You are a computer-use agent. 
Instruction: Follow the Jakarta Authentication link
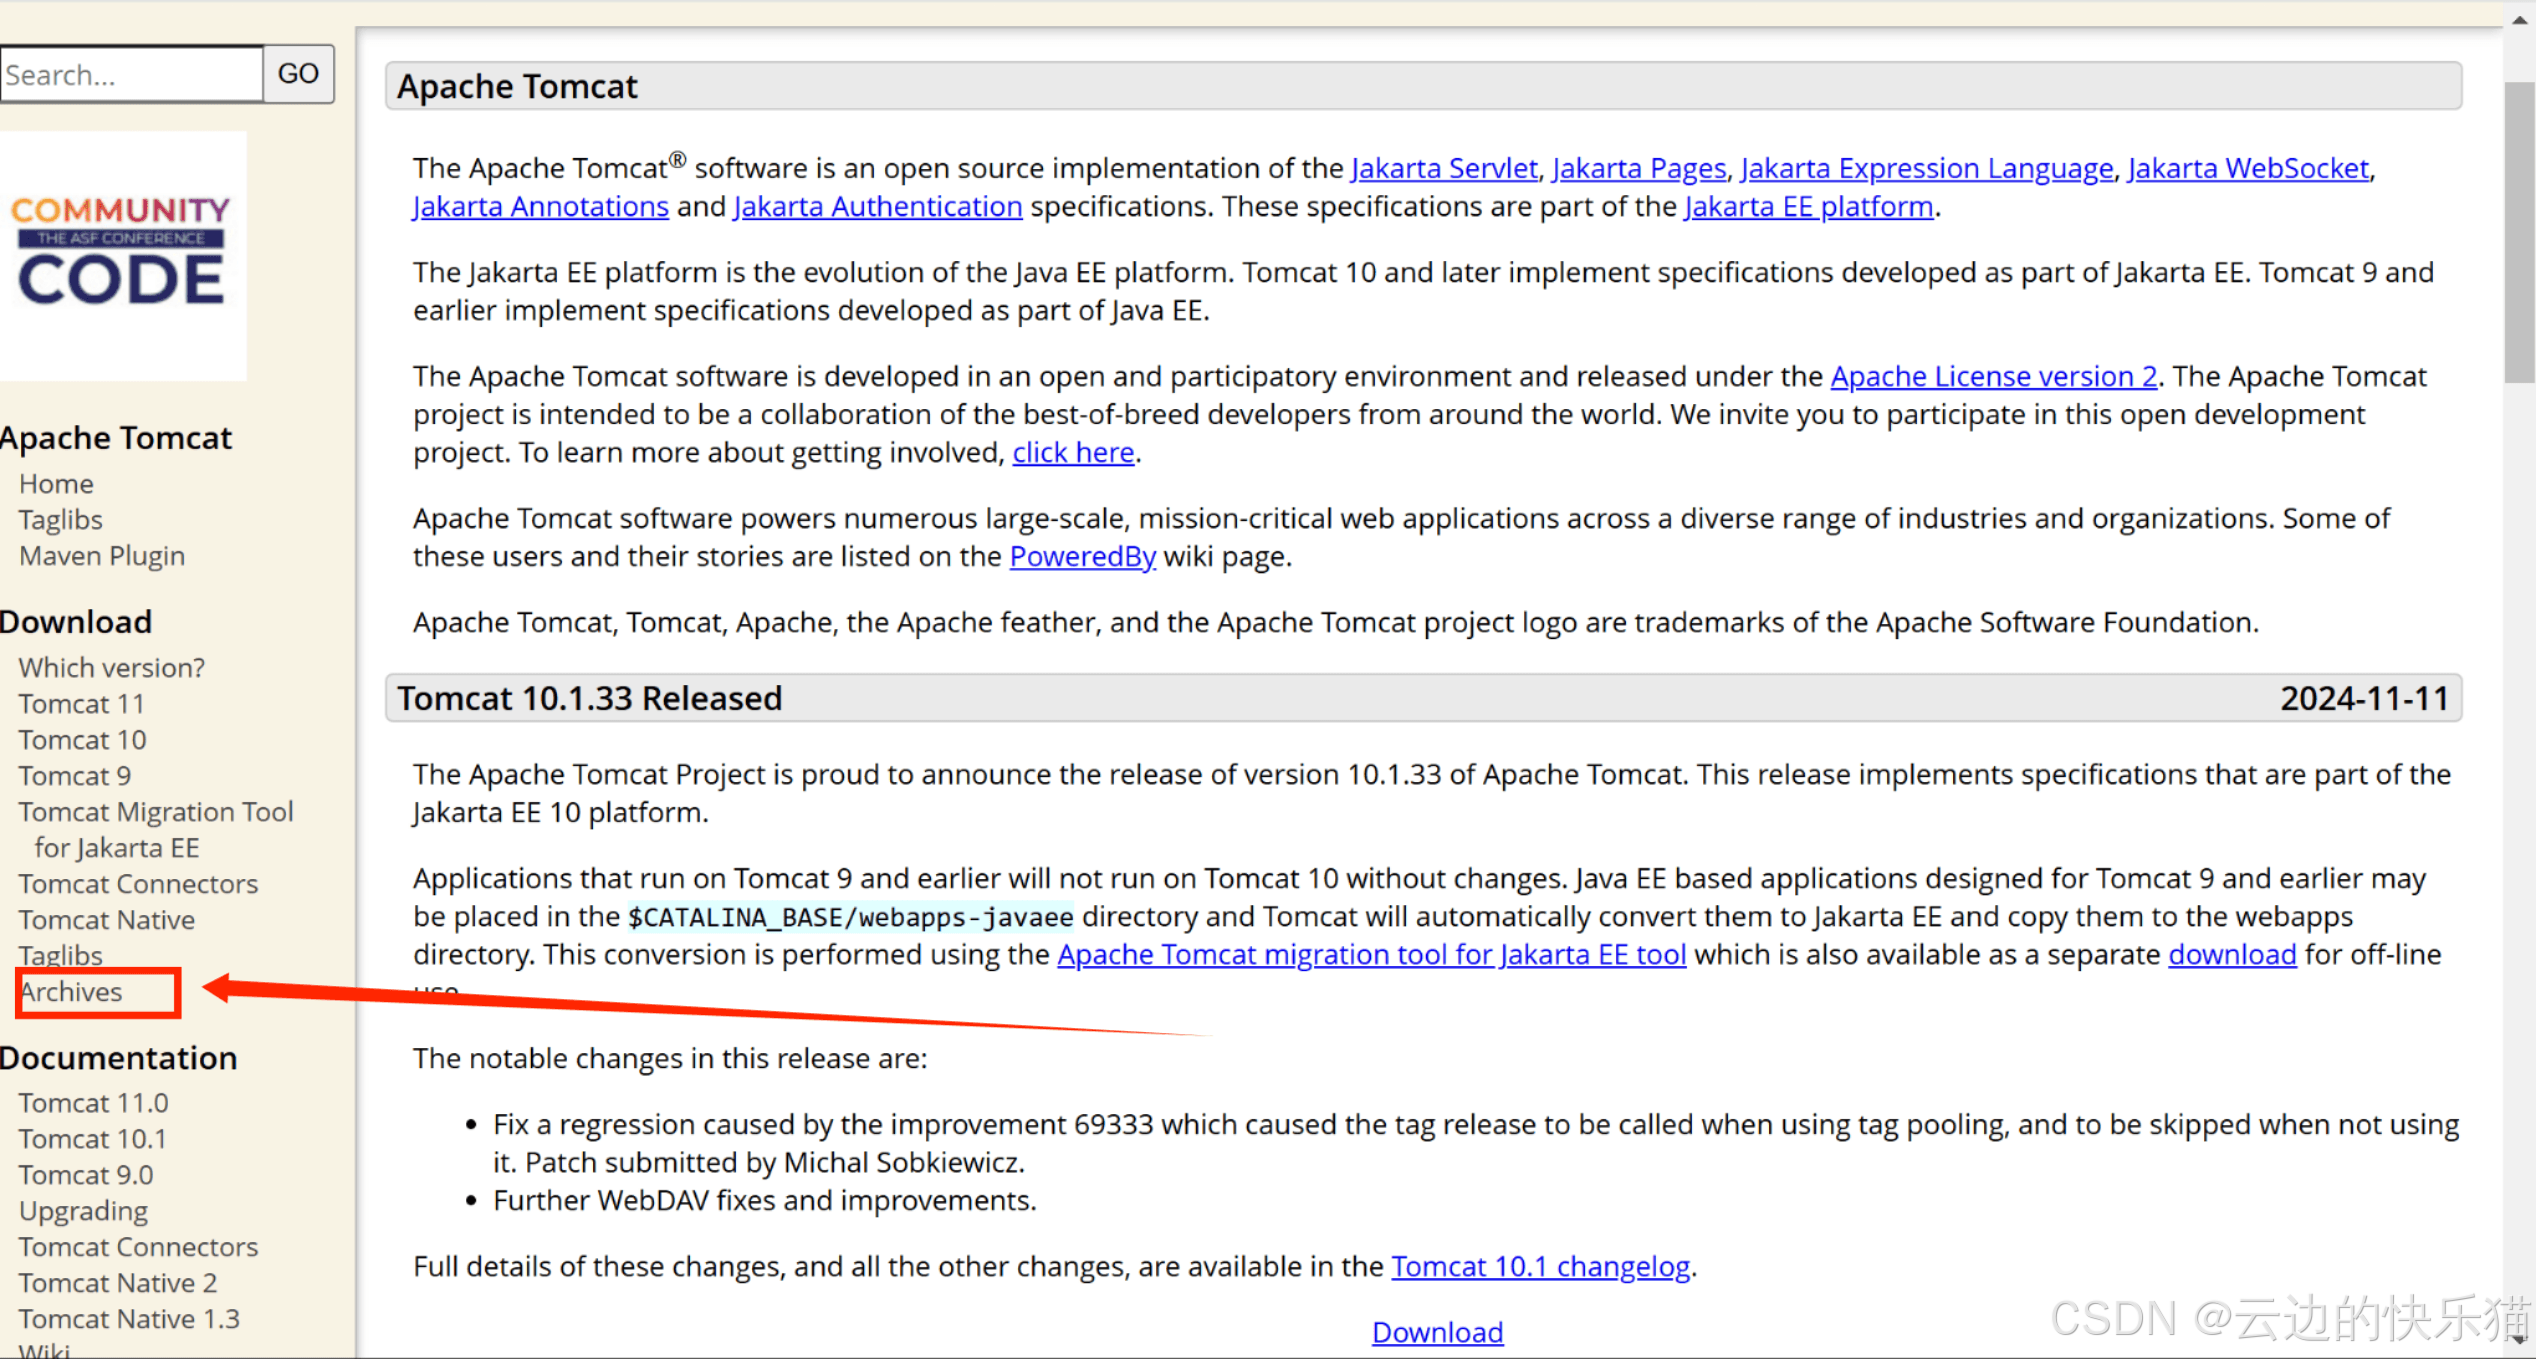click(x=878, y=206)
